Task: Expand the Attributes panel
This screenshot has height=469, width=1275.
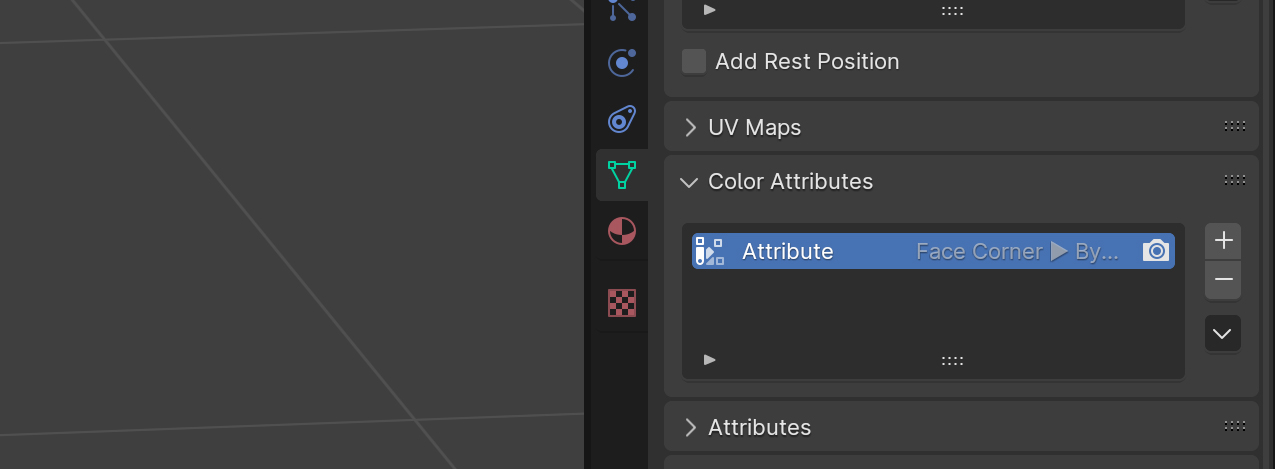Action: (x=690, y=427)
